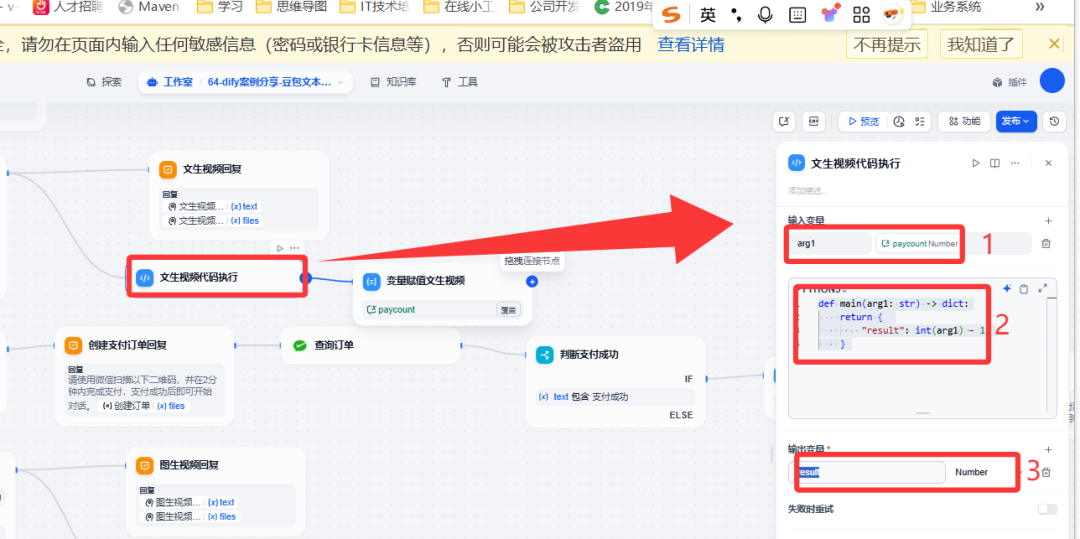Add a new input variable
Image resolution: width=1080 pixels, height=539 pixels.
(x=1048, y=221)
